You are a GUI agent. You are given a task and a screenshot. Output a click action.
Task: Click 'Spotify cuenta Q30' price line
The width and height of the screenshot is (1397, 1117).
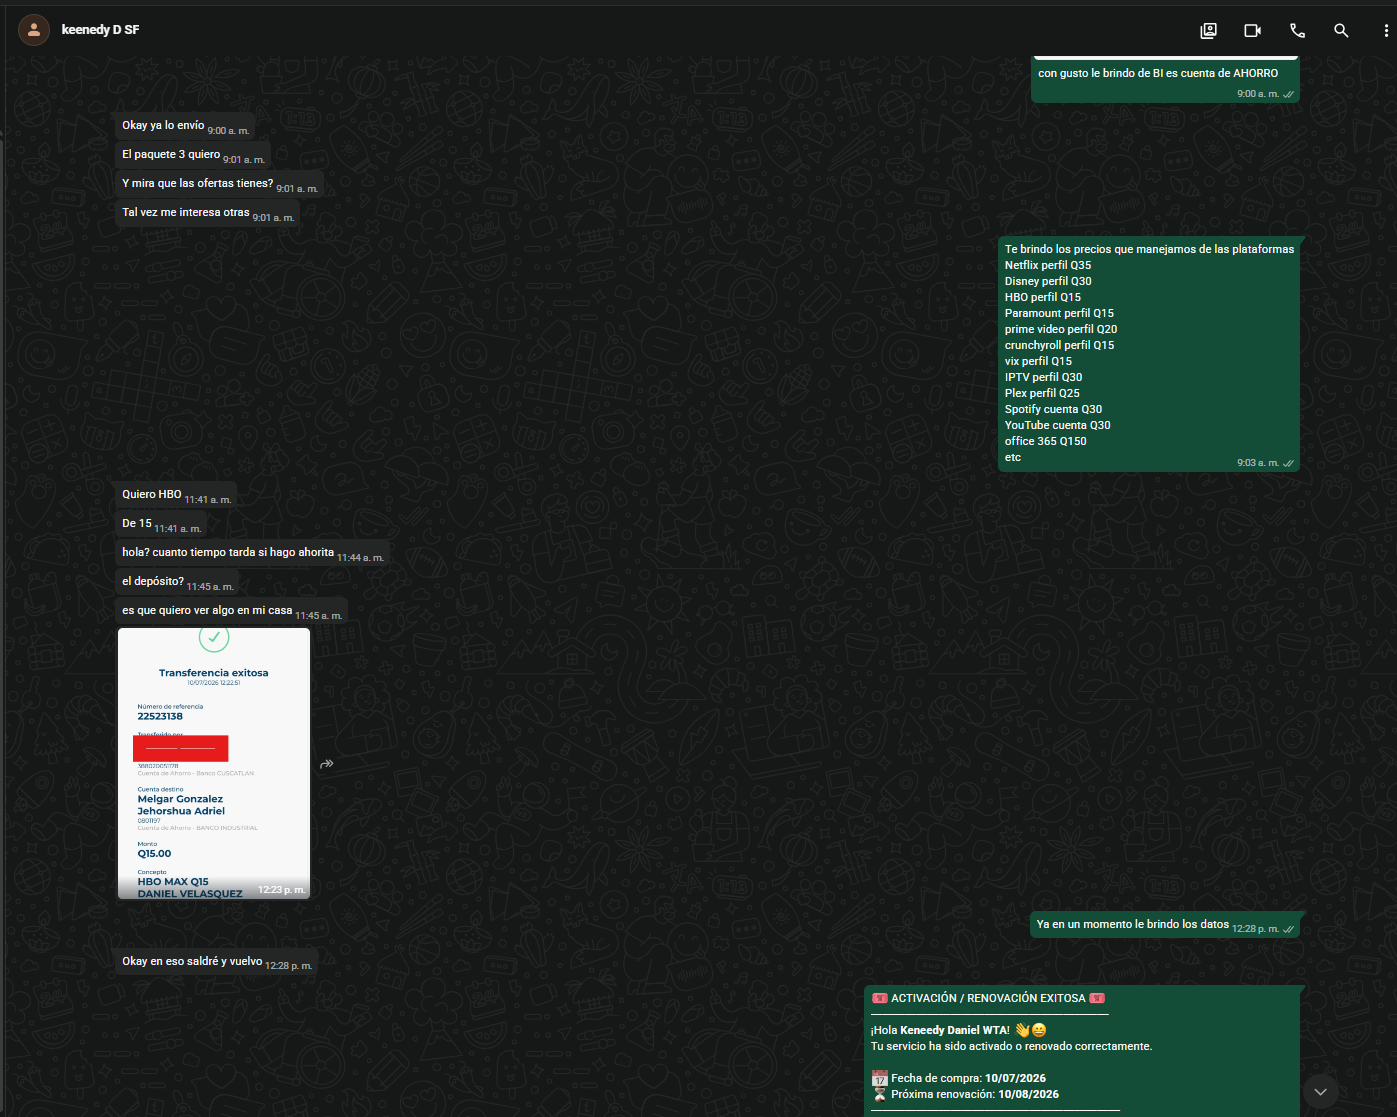click(1053, 409)
